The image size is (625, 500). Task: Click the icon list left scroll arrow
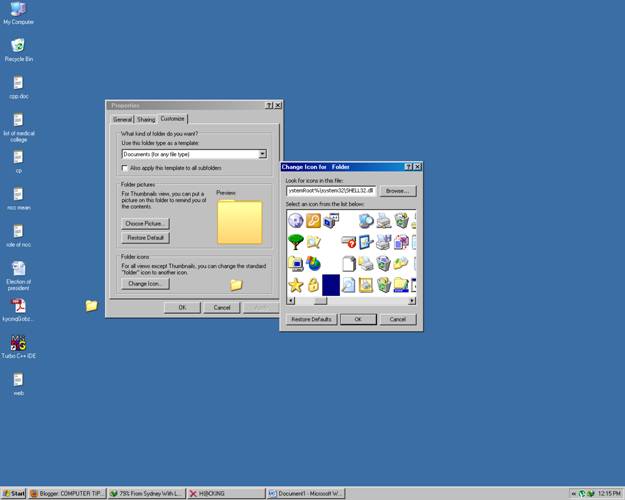click(x=291, y=301)
